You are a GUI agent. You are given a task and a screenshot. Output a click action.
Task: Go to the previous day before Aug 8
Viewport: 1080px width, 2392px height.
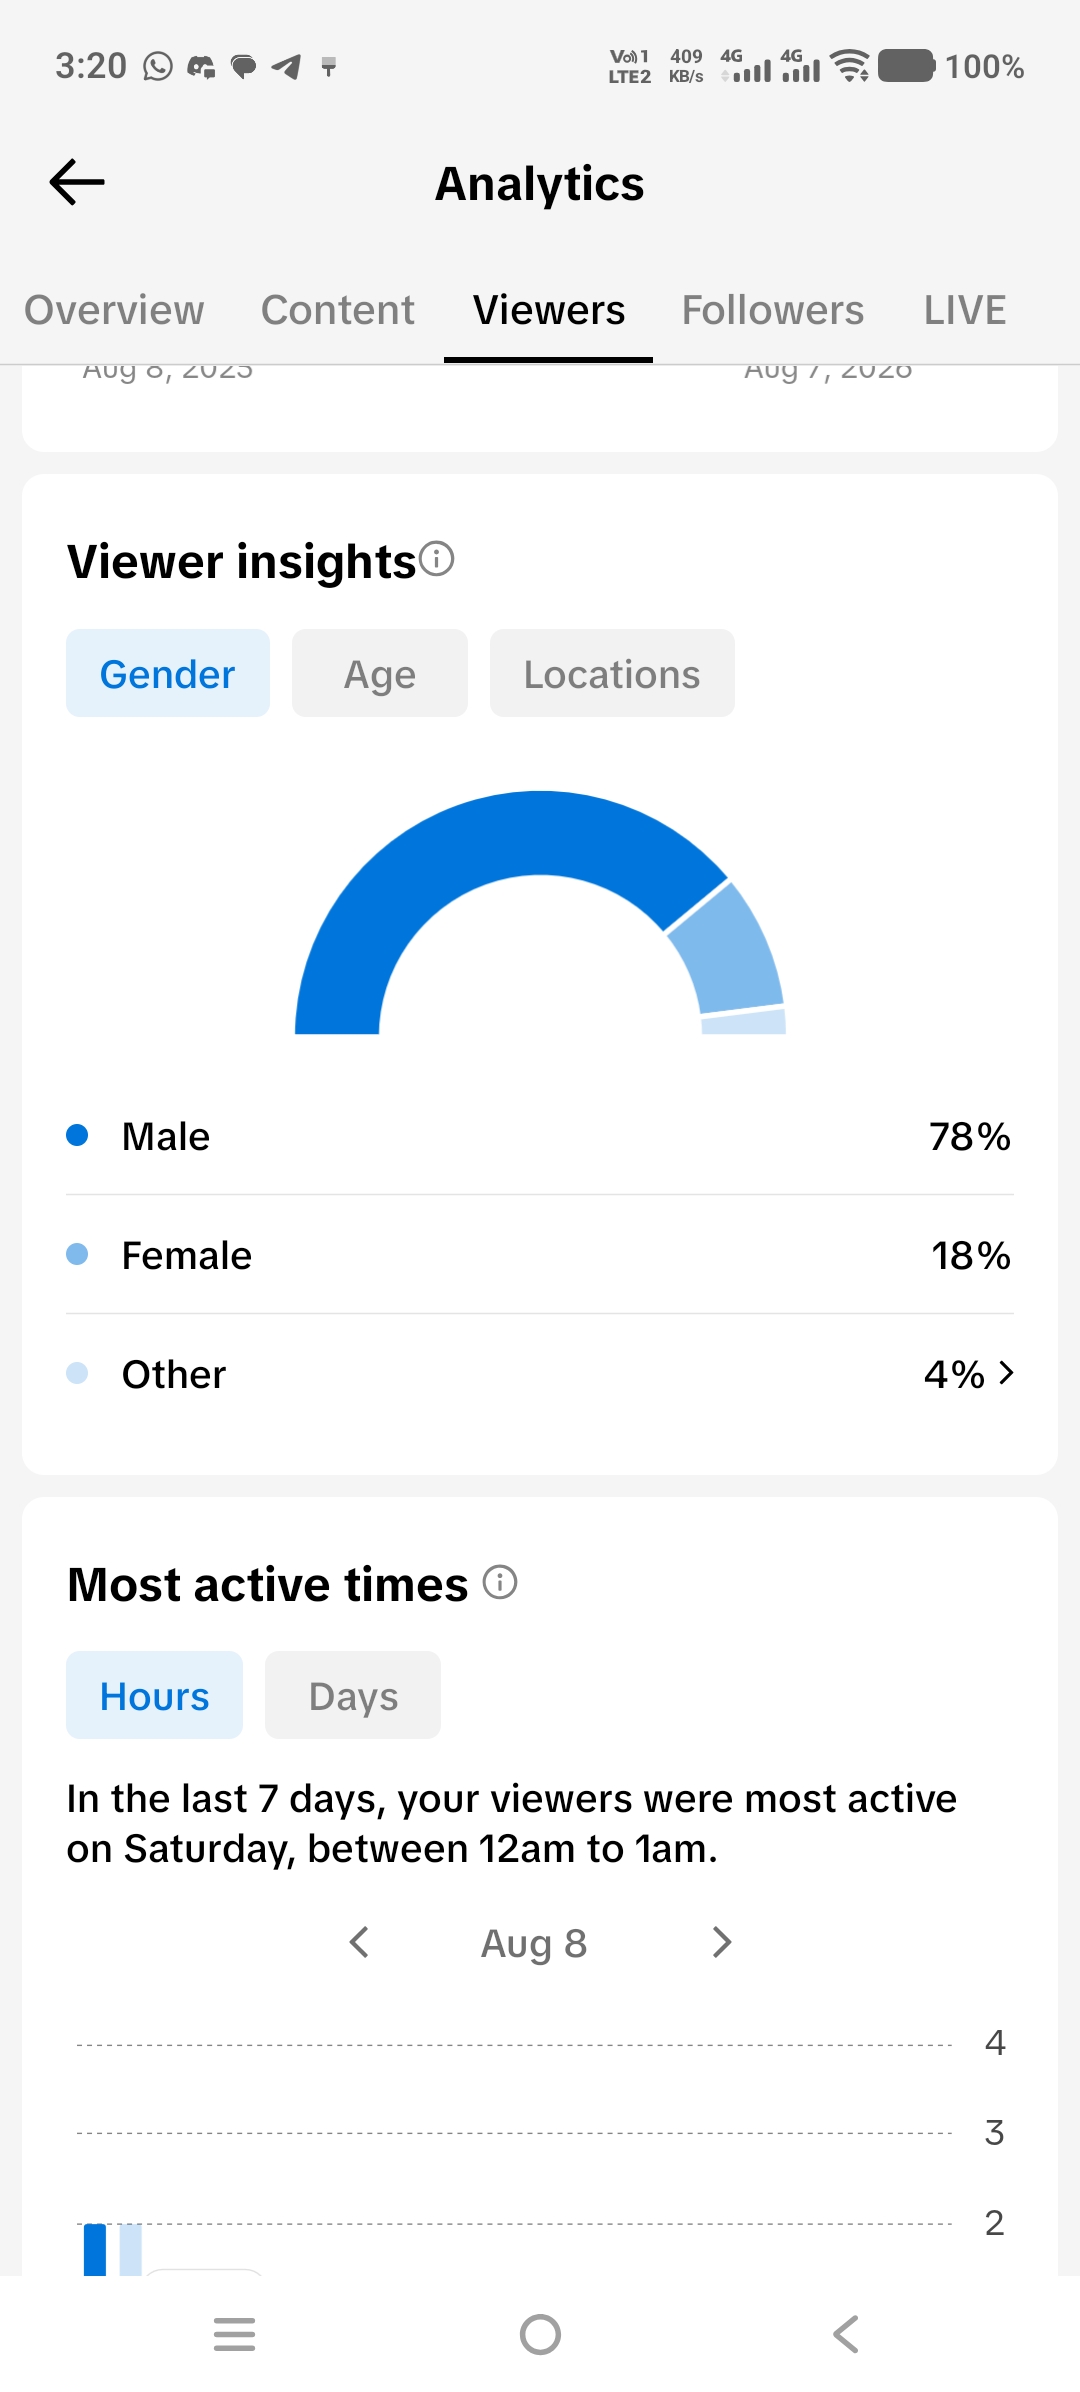(x=359, y=1942)
